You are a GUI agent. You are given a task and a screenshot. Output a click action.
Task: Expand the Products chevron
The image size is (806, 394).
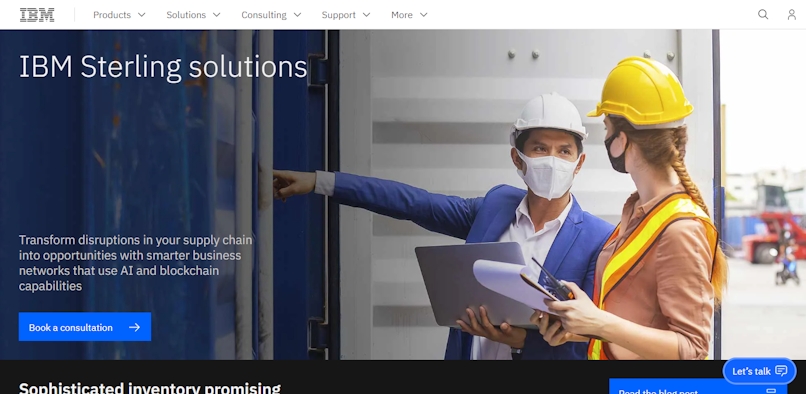[142, 15]
